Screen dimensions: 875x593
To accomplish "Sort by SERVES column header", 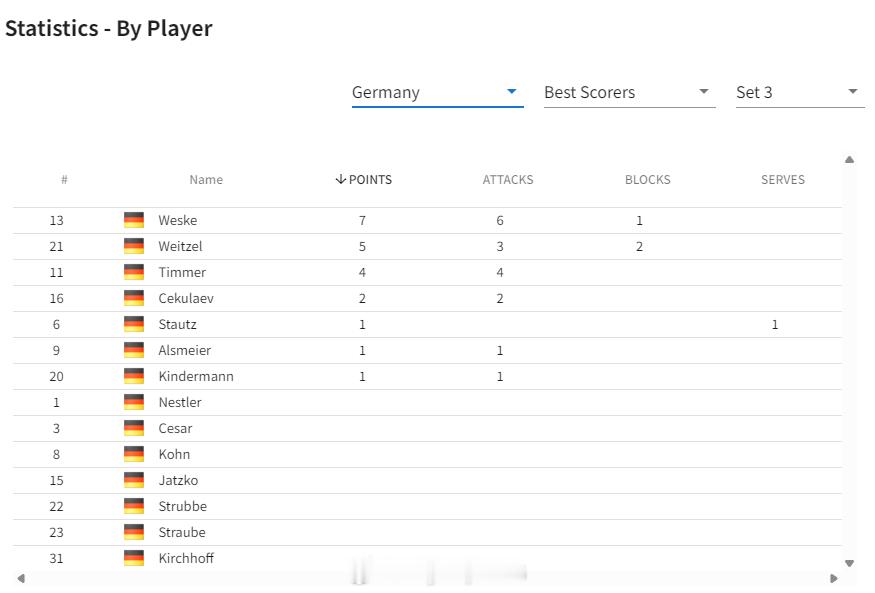I will point(782,180).
